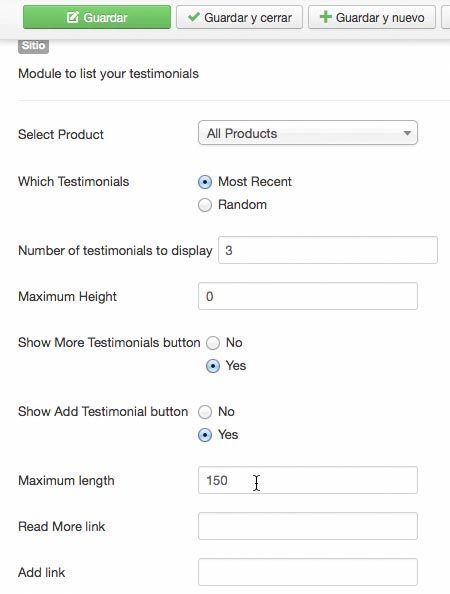Click the Select Product dropdown arrow

click(x=407, y=133)
